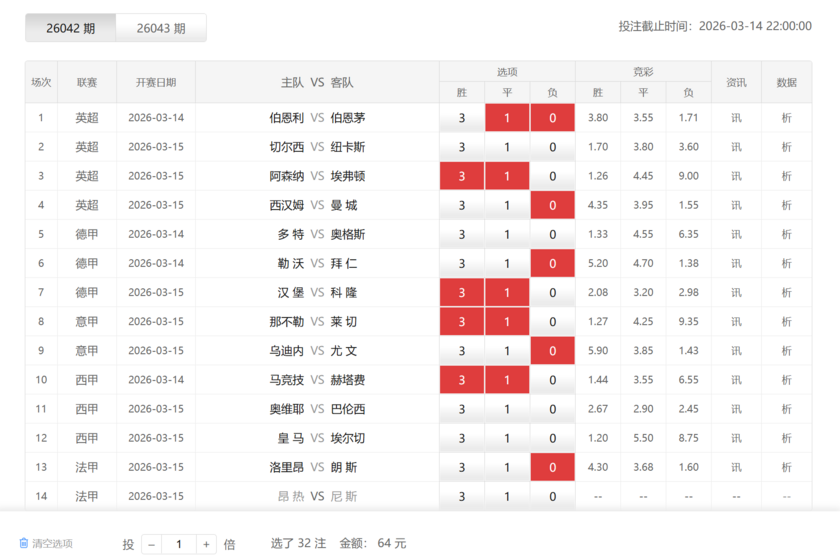Click odds value 5.50 for 皇马 match
The width and height of the screenshot is (840, 560).
coord(643,438)
